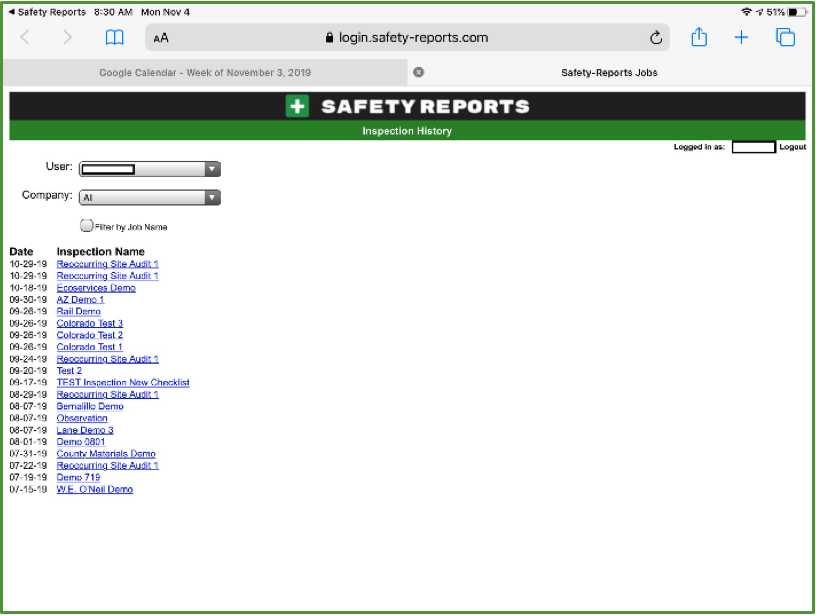This screenshot has width=816, height=615.
Task: Open TEST Inspection New Checklist link
Action: pos(123,383)
